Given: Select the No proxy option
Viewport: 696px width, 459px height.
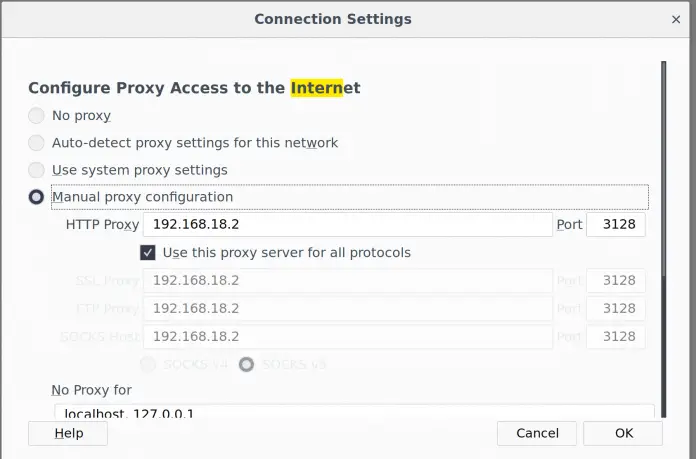Looking at the screenshot, I should point(36,116).
